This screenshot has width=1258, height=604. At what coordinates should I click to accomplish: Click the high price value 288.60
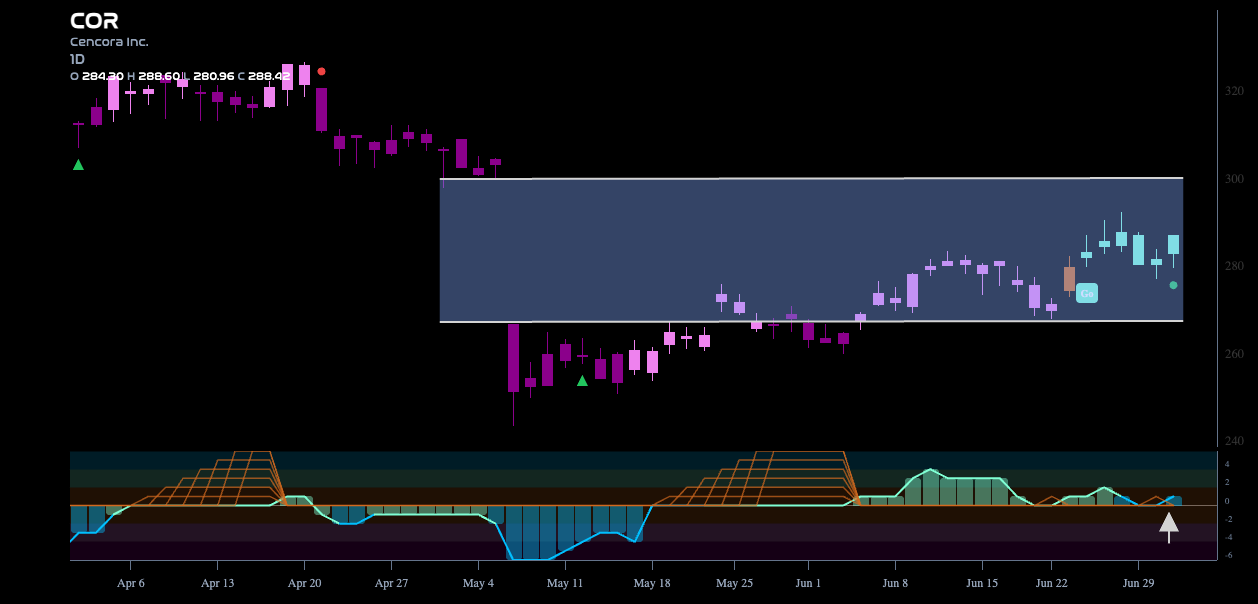pos(159,76)
